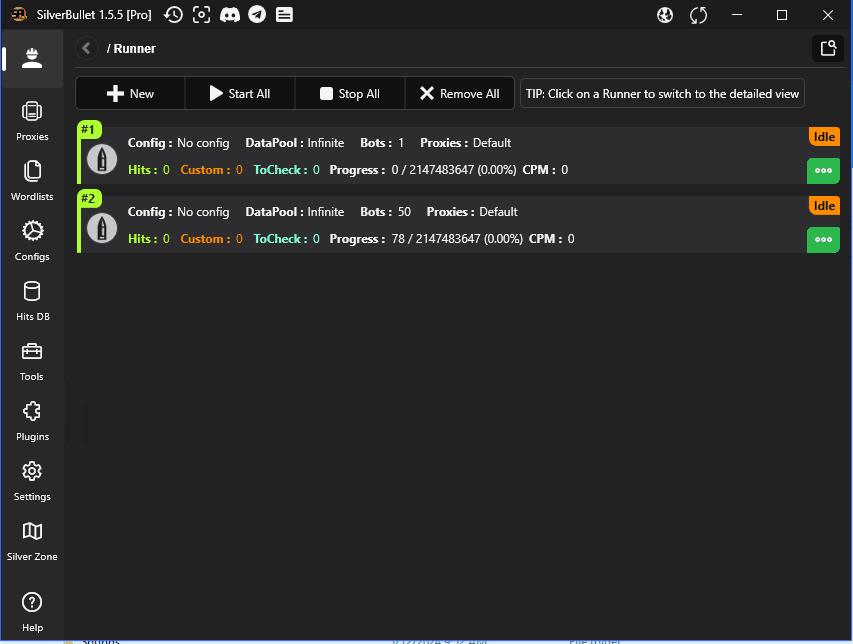This screenshot has width=853, height=644.
Task: Click Progress 78 / 2147483647 in runner #2
Action: pos(426,239)
